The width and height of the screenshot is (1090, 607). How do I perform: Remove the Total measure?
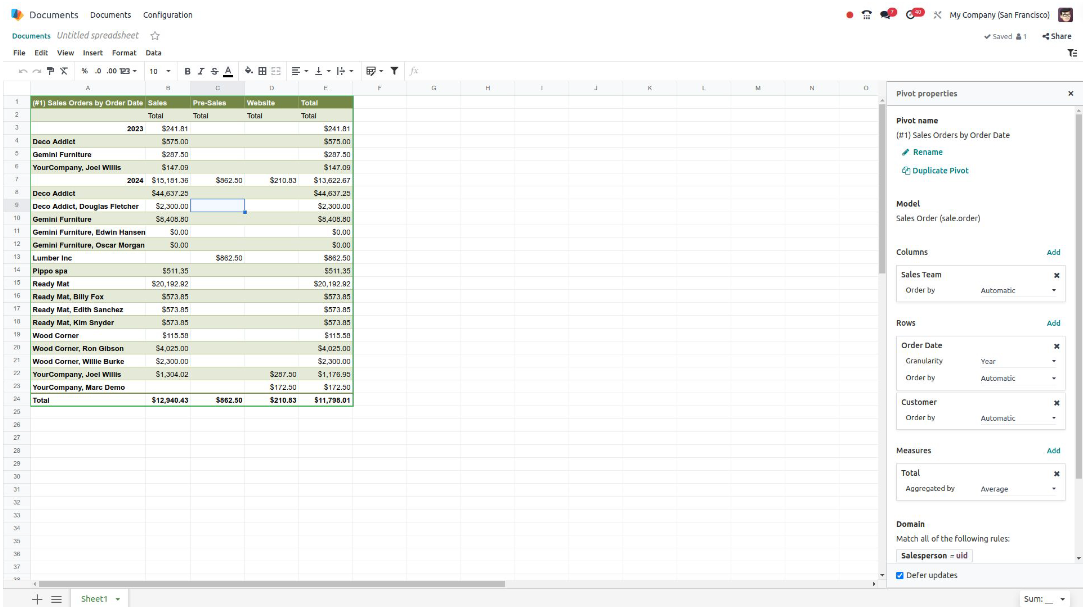click(x=1057, y=474)
